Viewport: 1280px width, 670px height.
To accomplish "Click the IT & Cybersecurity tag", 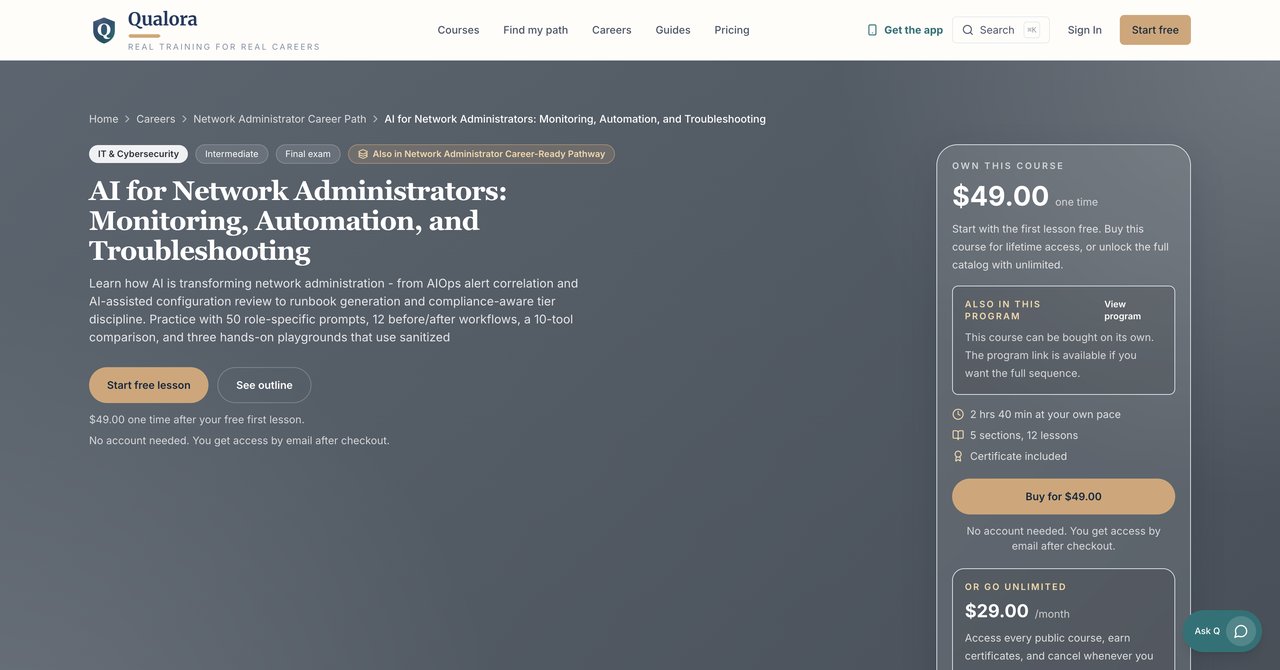I will (x=138, y=154).
